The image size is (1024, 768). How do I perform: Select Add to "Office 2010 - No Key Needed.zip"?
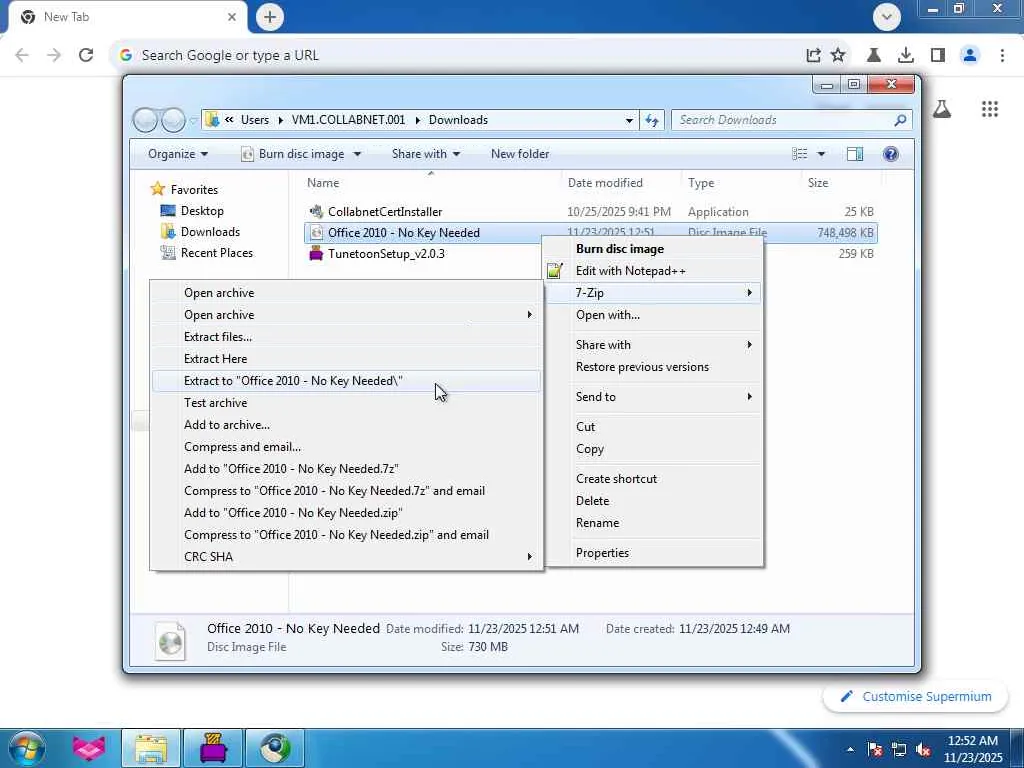tap(347, 513)
